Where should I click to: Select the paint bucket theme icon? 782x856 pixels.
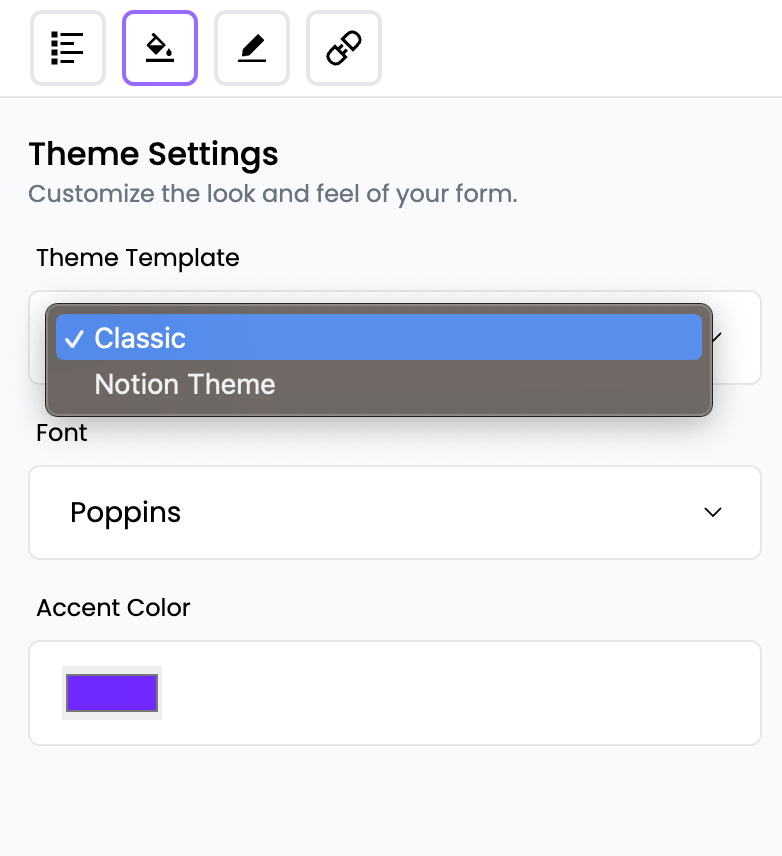point(160,48)
